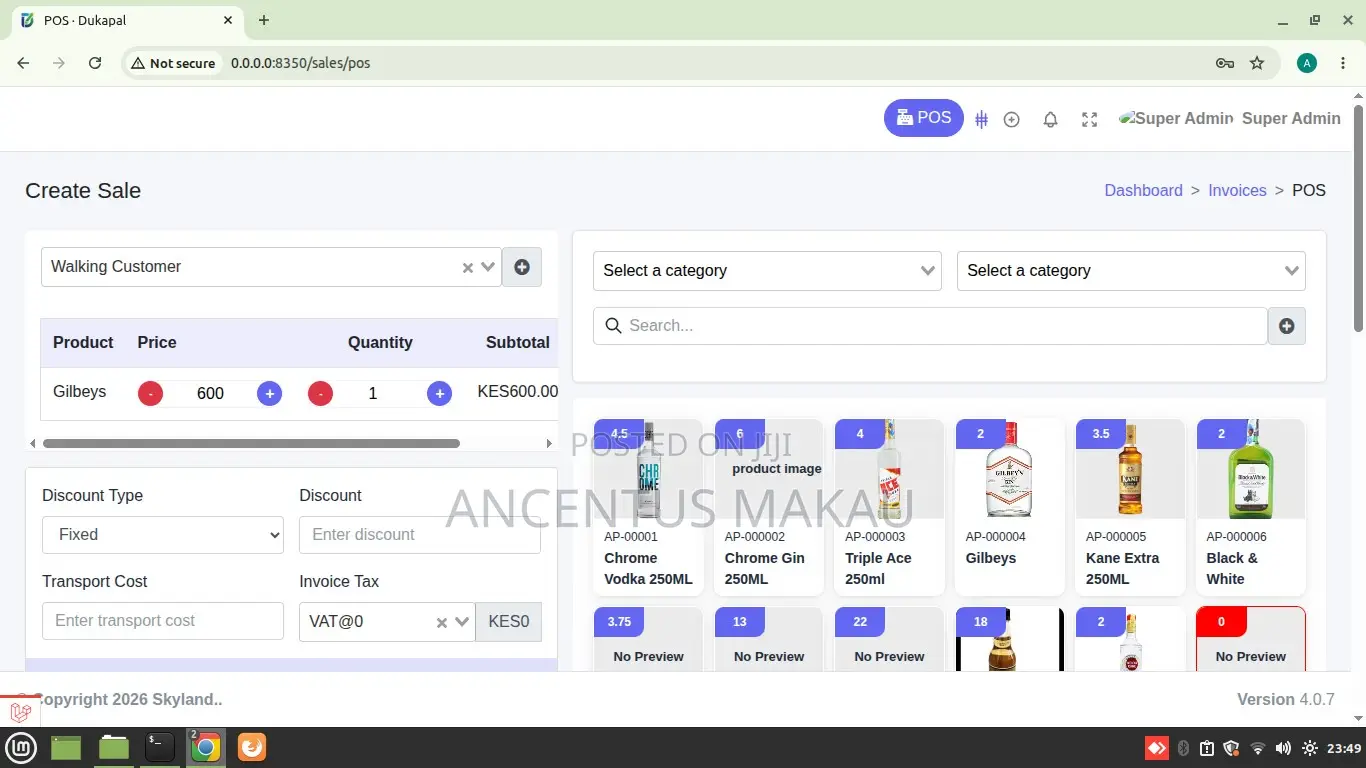Decrease the Gilbeys price with minus button
This screenshot has height=768, width=1366.
[150, 393]
